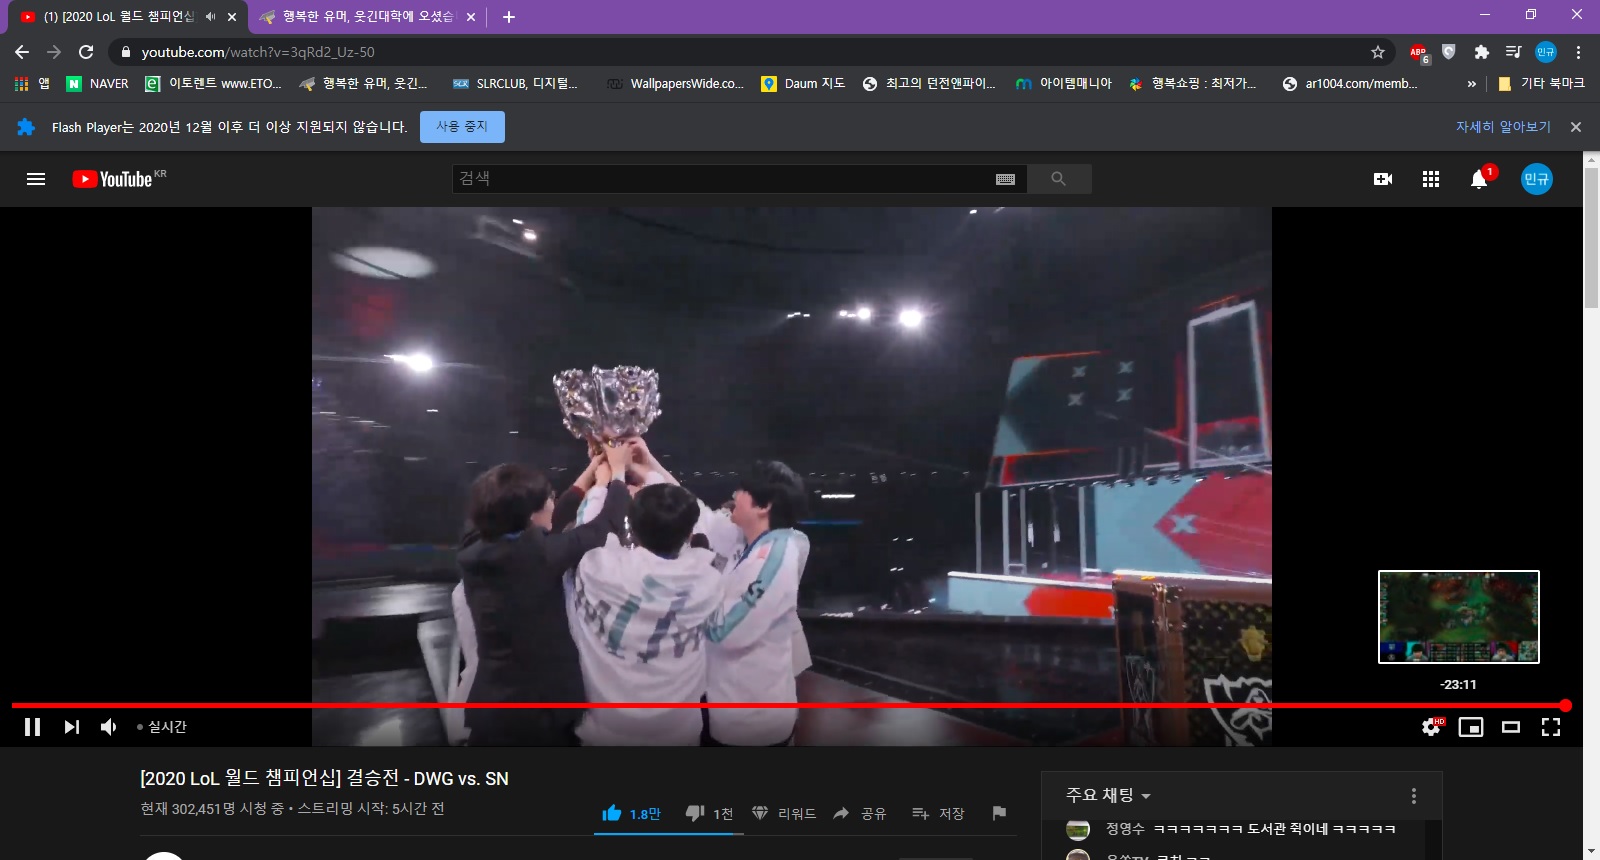Click the 자세히 알아보기 link
This screenshot has width=1600, height=860.
tap(1502, 127)
